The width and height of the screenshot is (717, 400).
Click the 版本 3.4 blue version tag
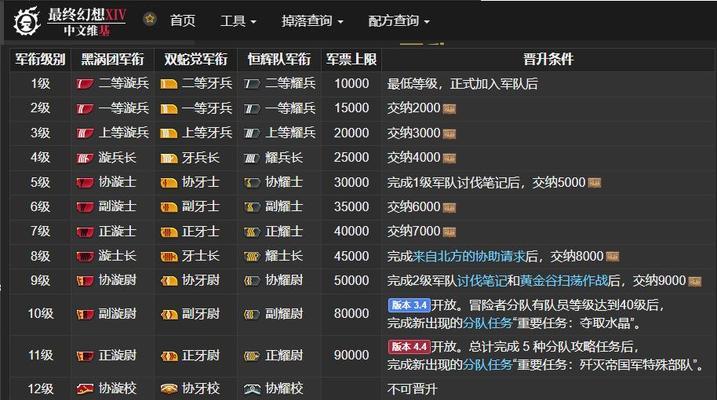409,305
